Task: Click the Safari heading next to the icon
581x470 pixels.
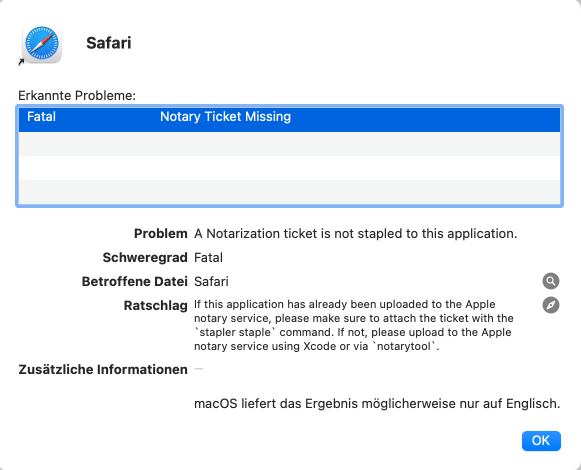Action: [109, 43]
